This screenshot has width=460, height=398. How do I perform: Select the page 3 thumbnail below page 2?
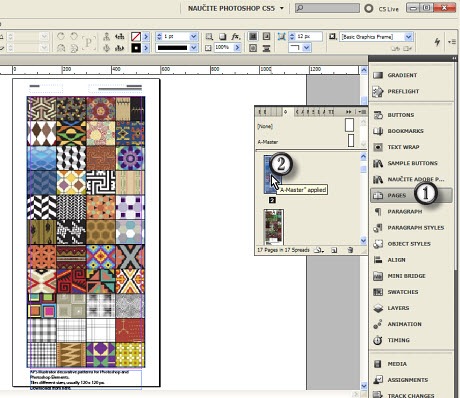(x=274, y=227)
